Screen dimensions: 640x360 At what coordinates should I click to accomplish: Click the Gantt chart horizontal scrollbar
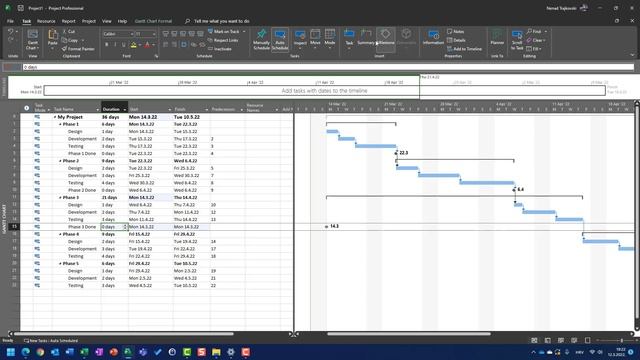click(x=409, y=334)
